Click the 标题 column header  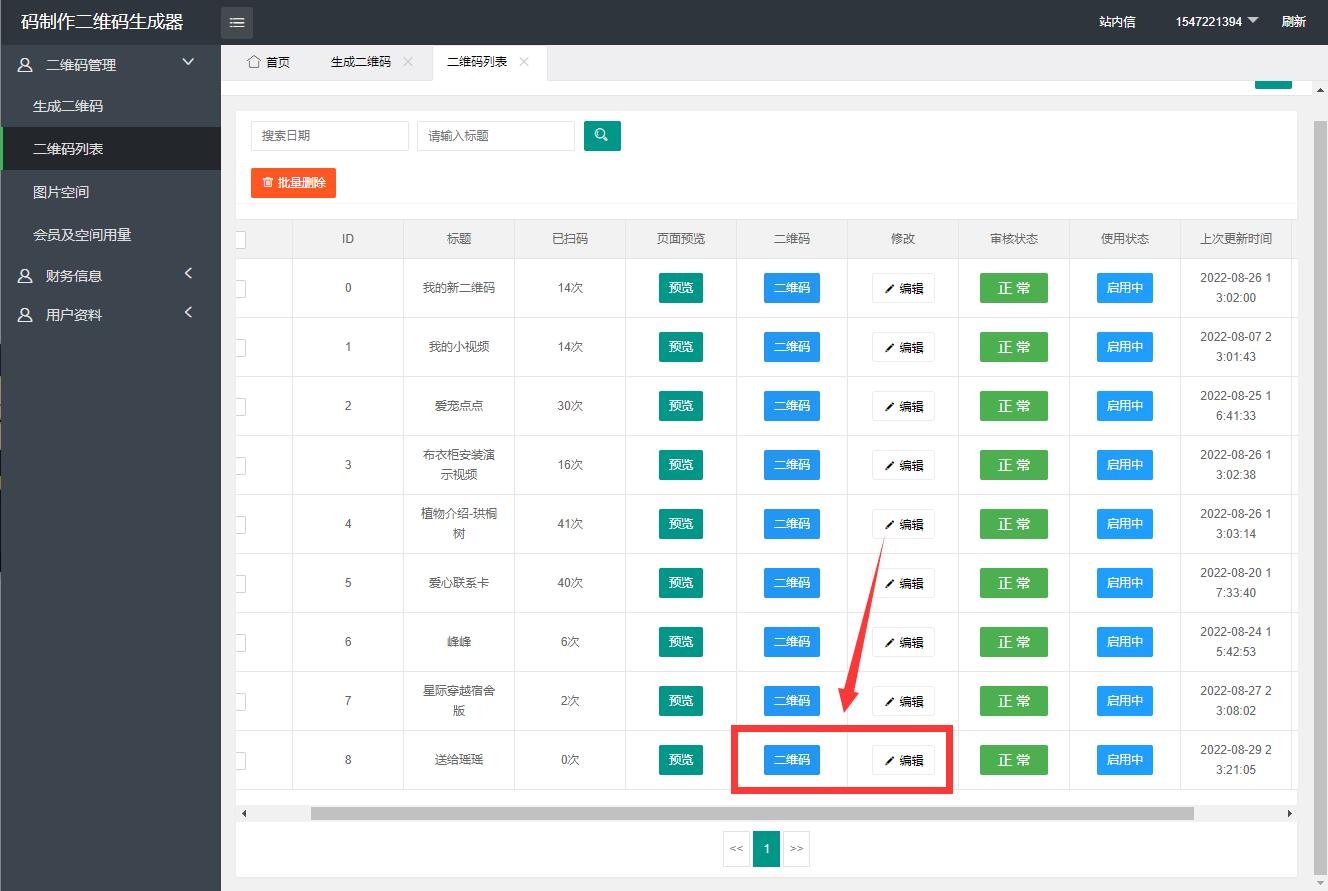coord(459,239)
